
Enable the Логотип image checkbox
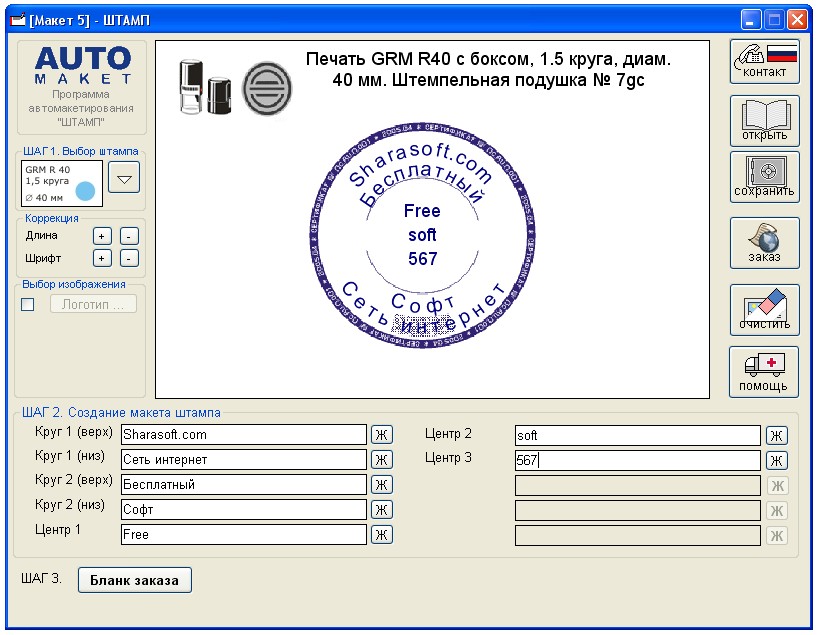pyautogui.click(x=28, y=304)
